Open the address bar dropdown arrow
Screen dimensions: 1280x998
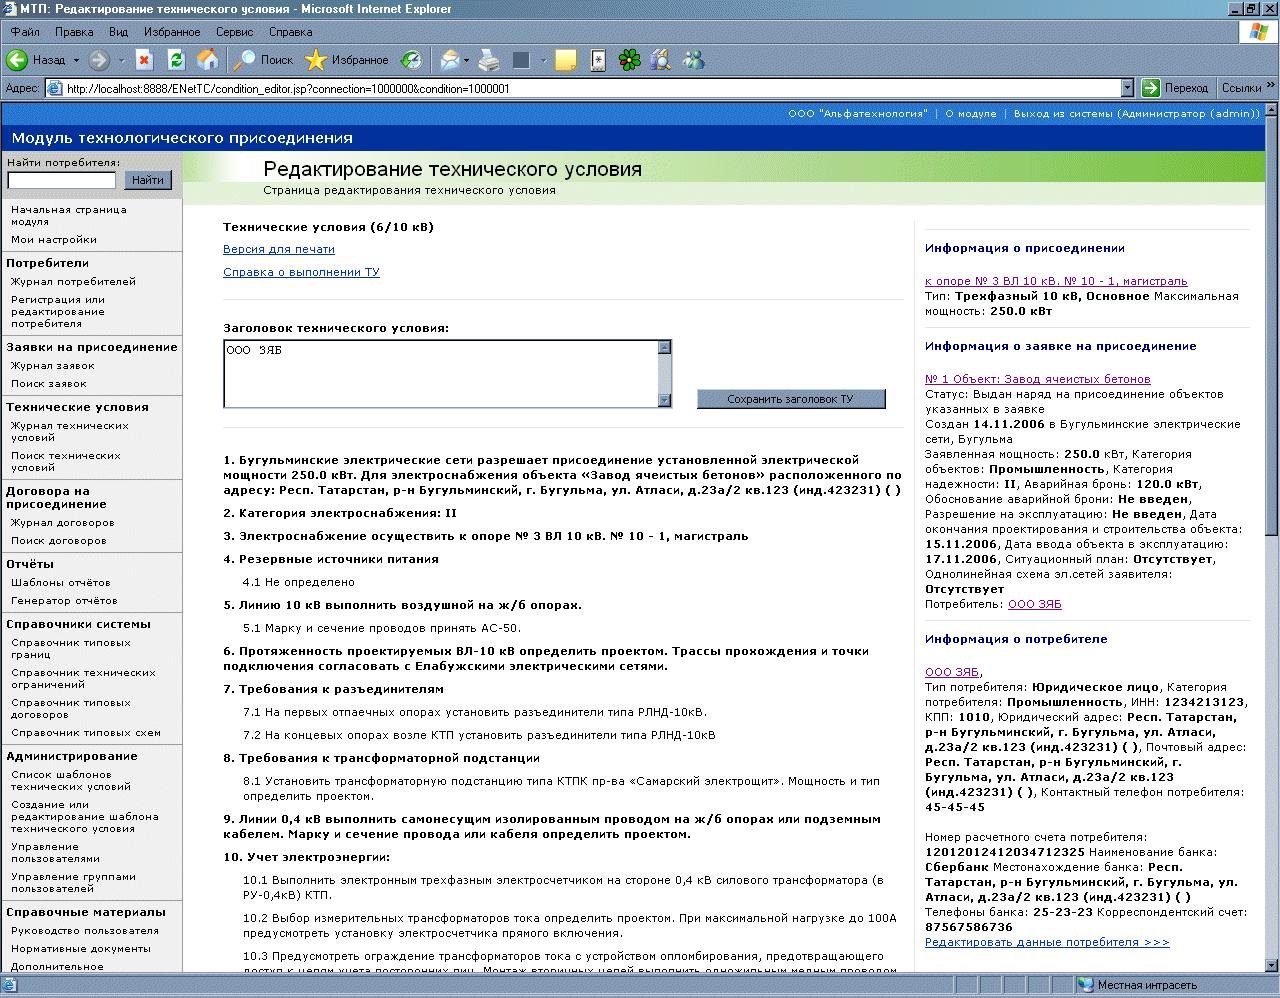tap(1128, 88)
